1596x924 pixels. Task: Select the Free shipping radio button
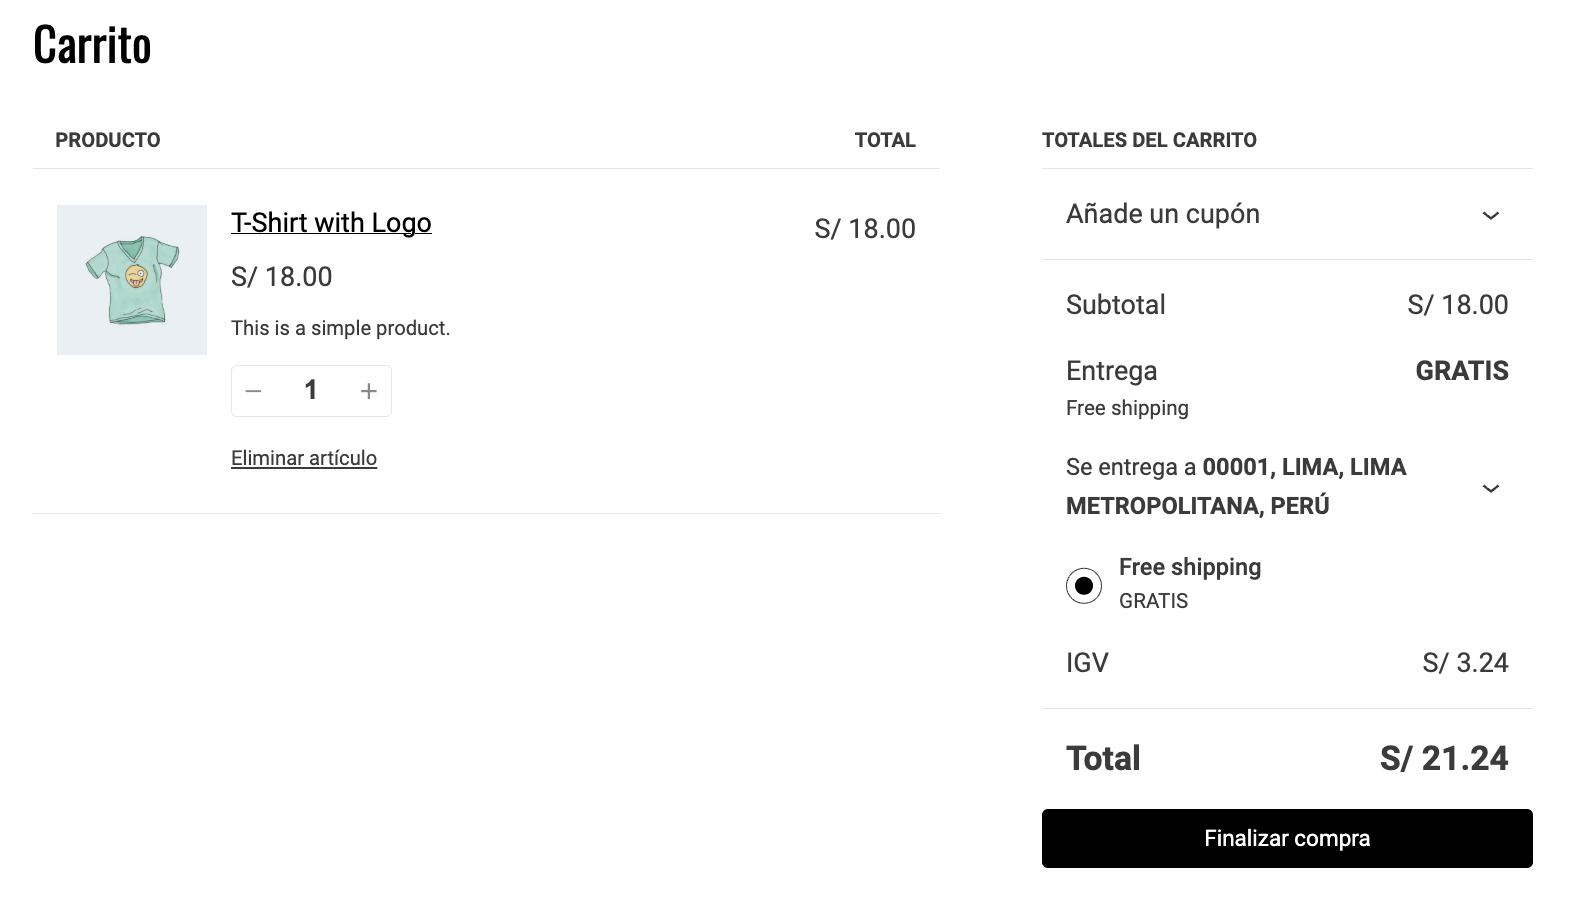tap(1084, 585)
